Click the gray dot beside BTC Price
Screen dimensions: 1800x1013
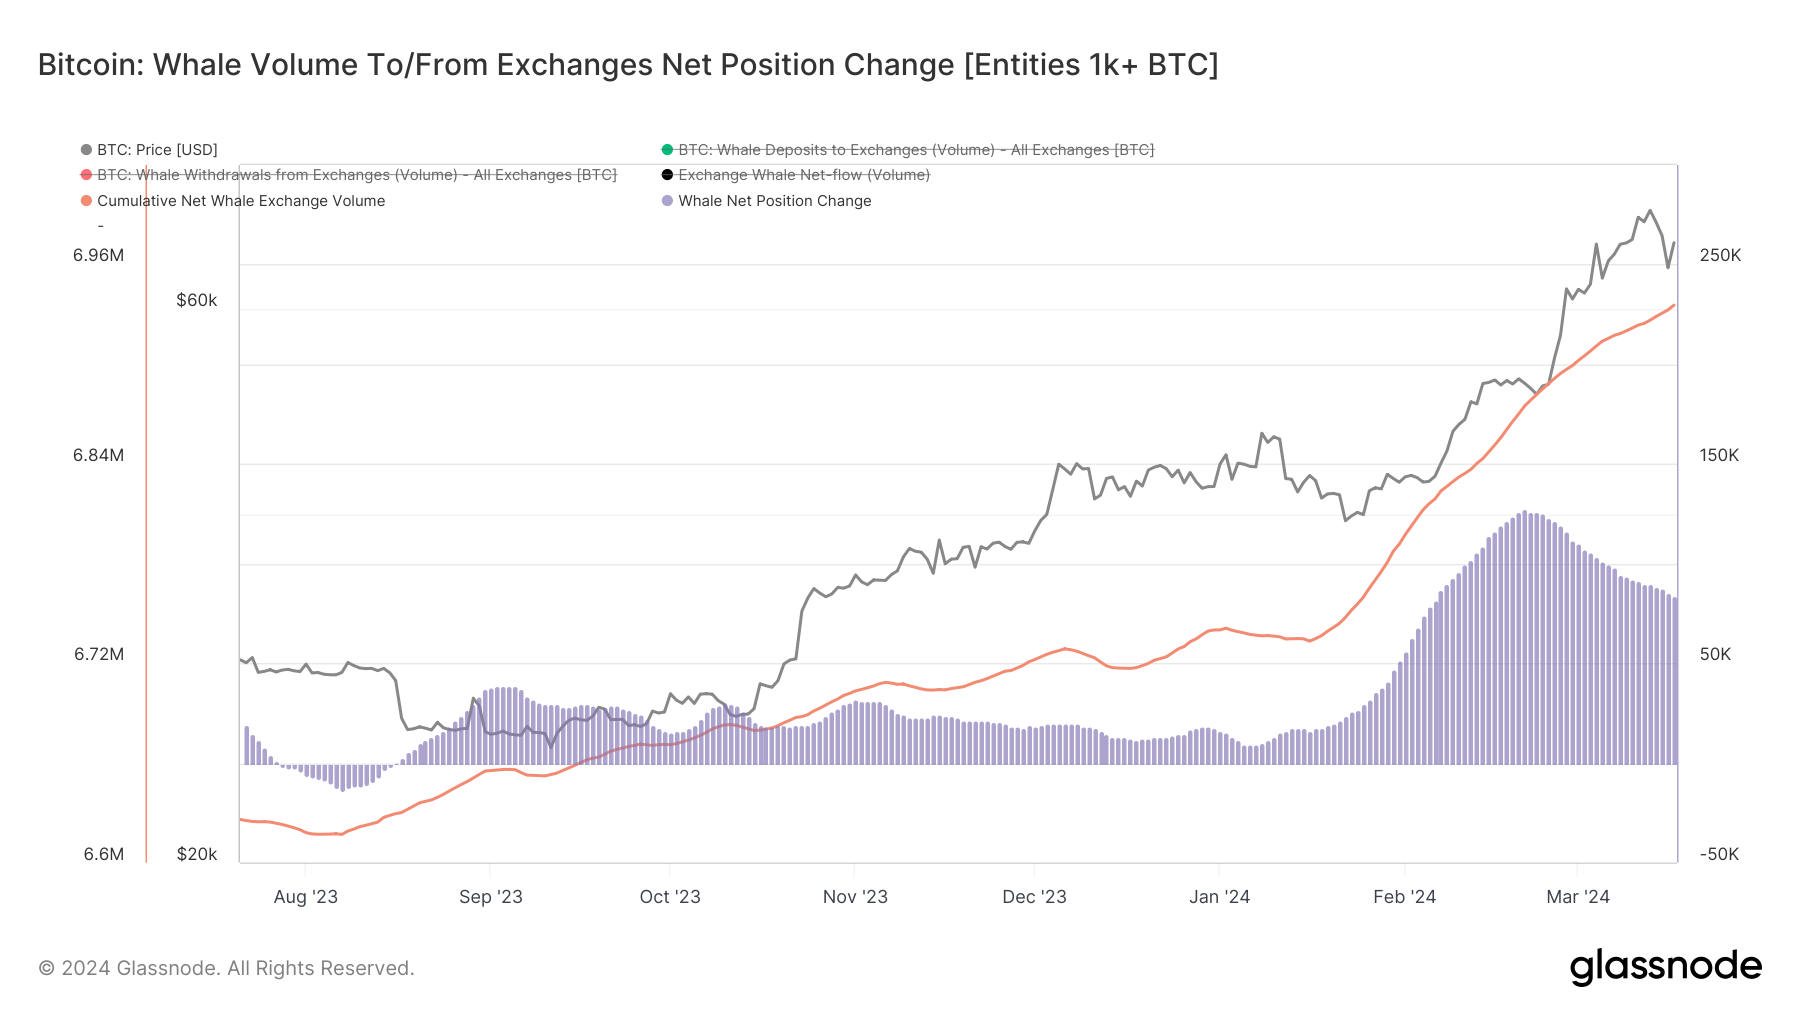(x=87, y=150)
